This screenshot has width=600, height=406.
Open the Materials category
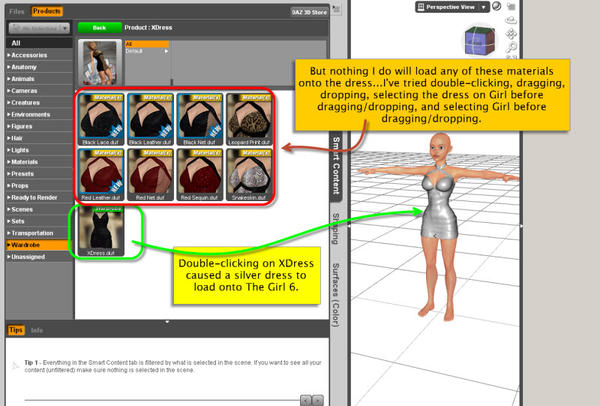39,162
